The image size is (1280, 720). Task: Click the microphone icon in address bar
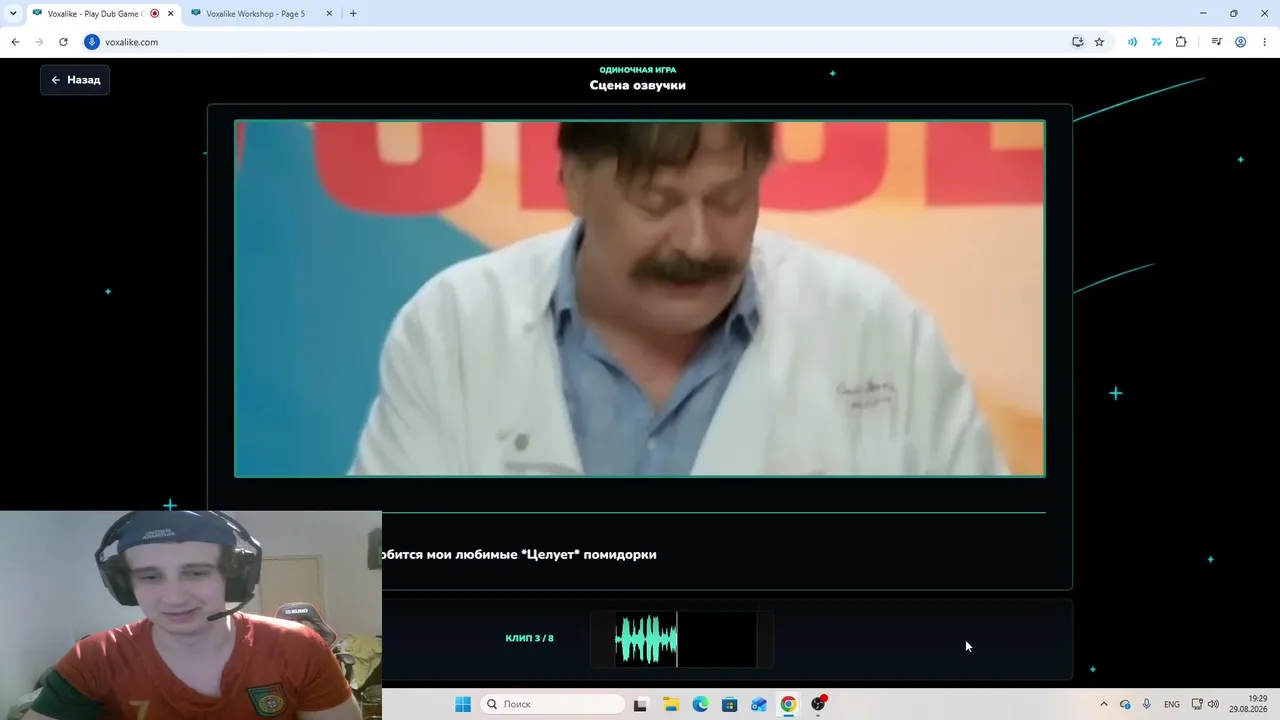(92, 42)
